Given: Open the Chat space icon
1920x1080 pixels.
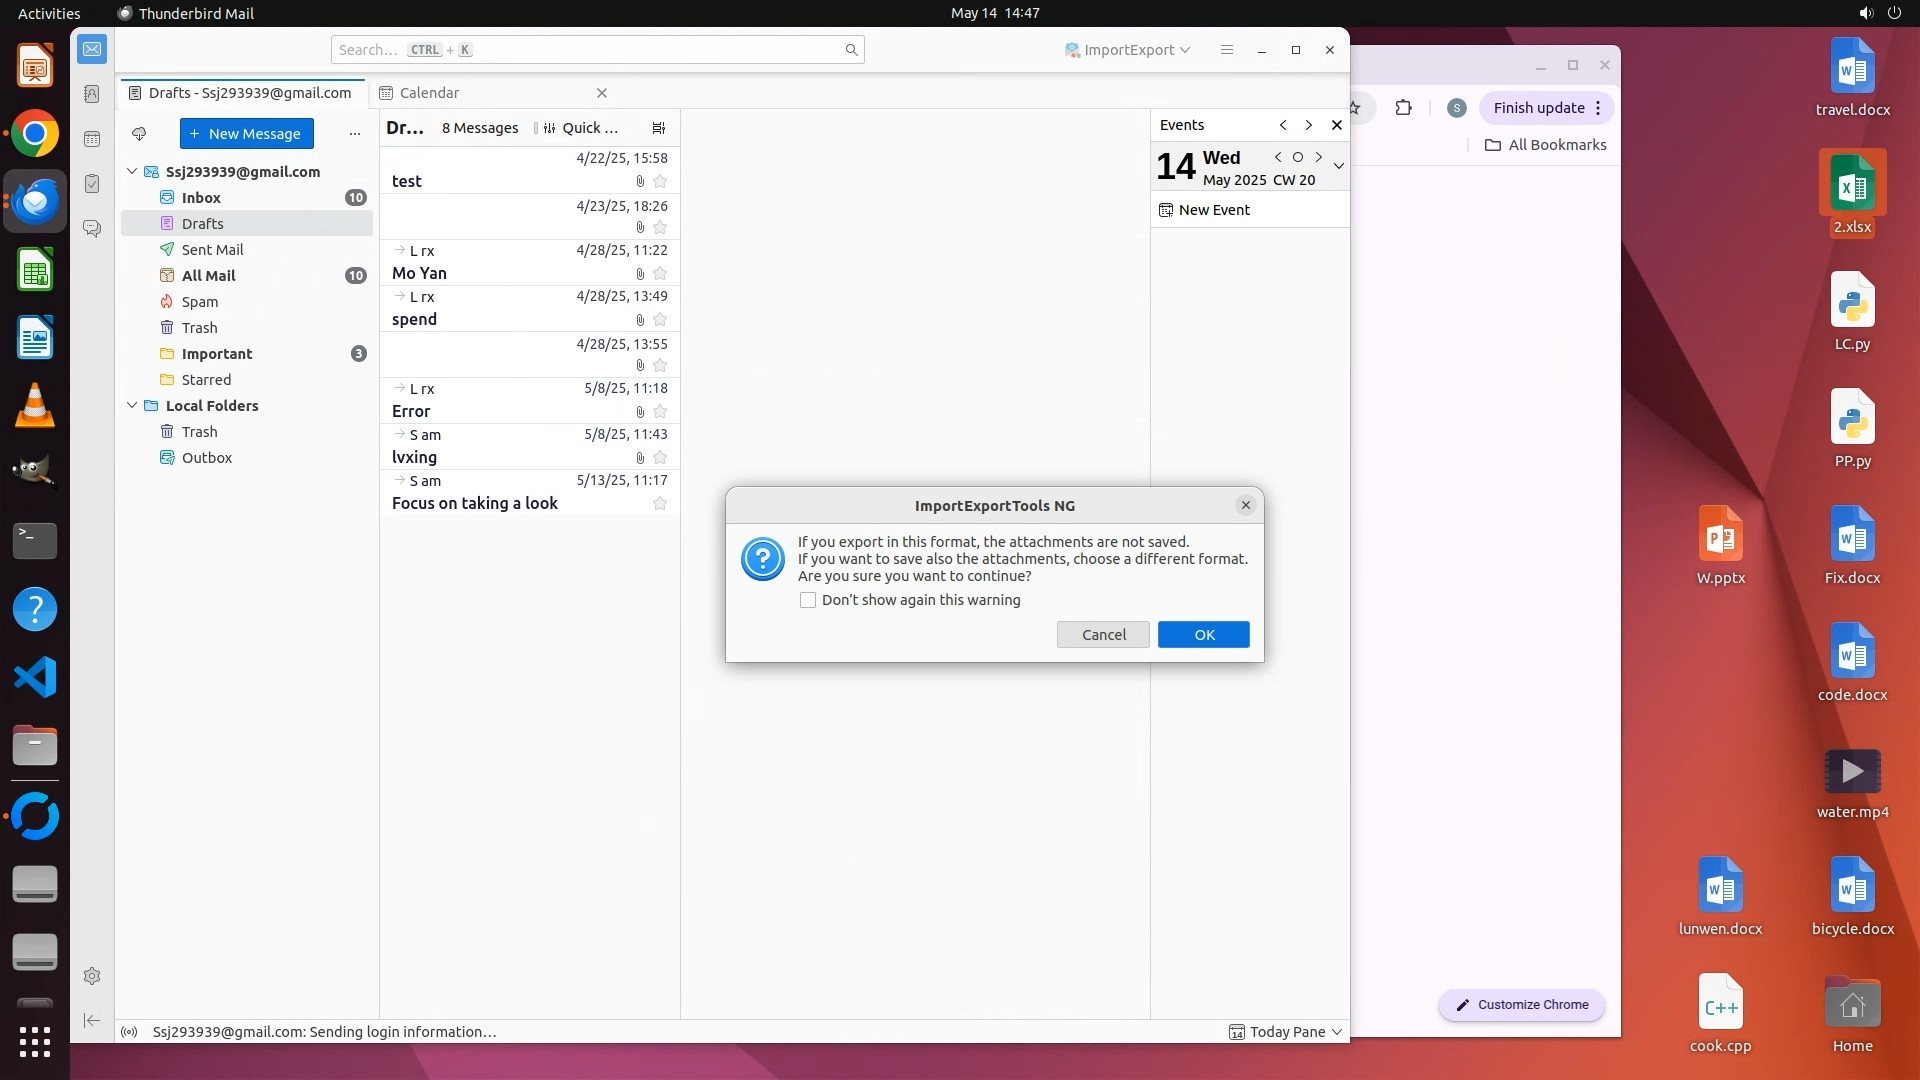Looking at the screenshot, I should pyautogui.click(x=92, y=229).
